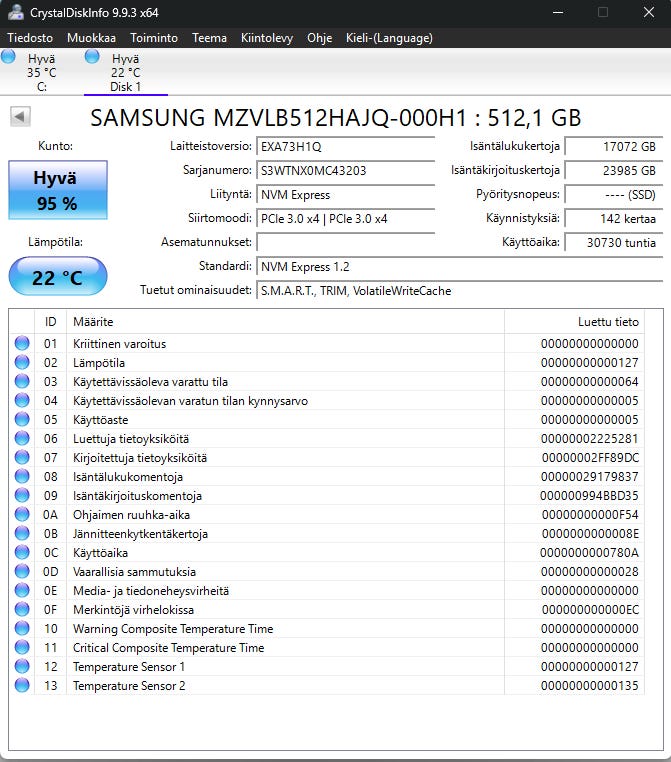The width and height of the screenshot is (671, 762).
Task: Click the status icon for Isäntäkirjoituskomentoja
Action: [22, 495]
